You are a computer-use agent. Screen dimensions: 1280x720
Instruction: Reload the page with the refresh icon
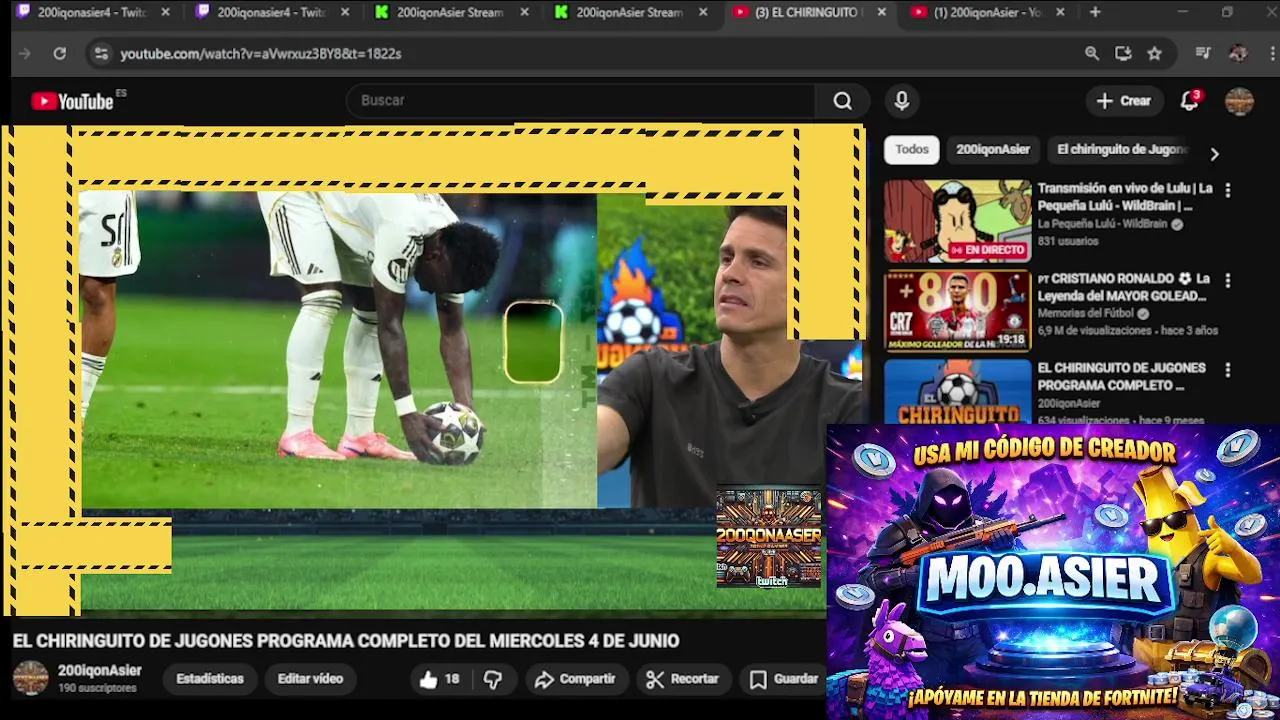pos(60,54)
